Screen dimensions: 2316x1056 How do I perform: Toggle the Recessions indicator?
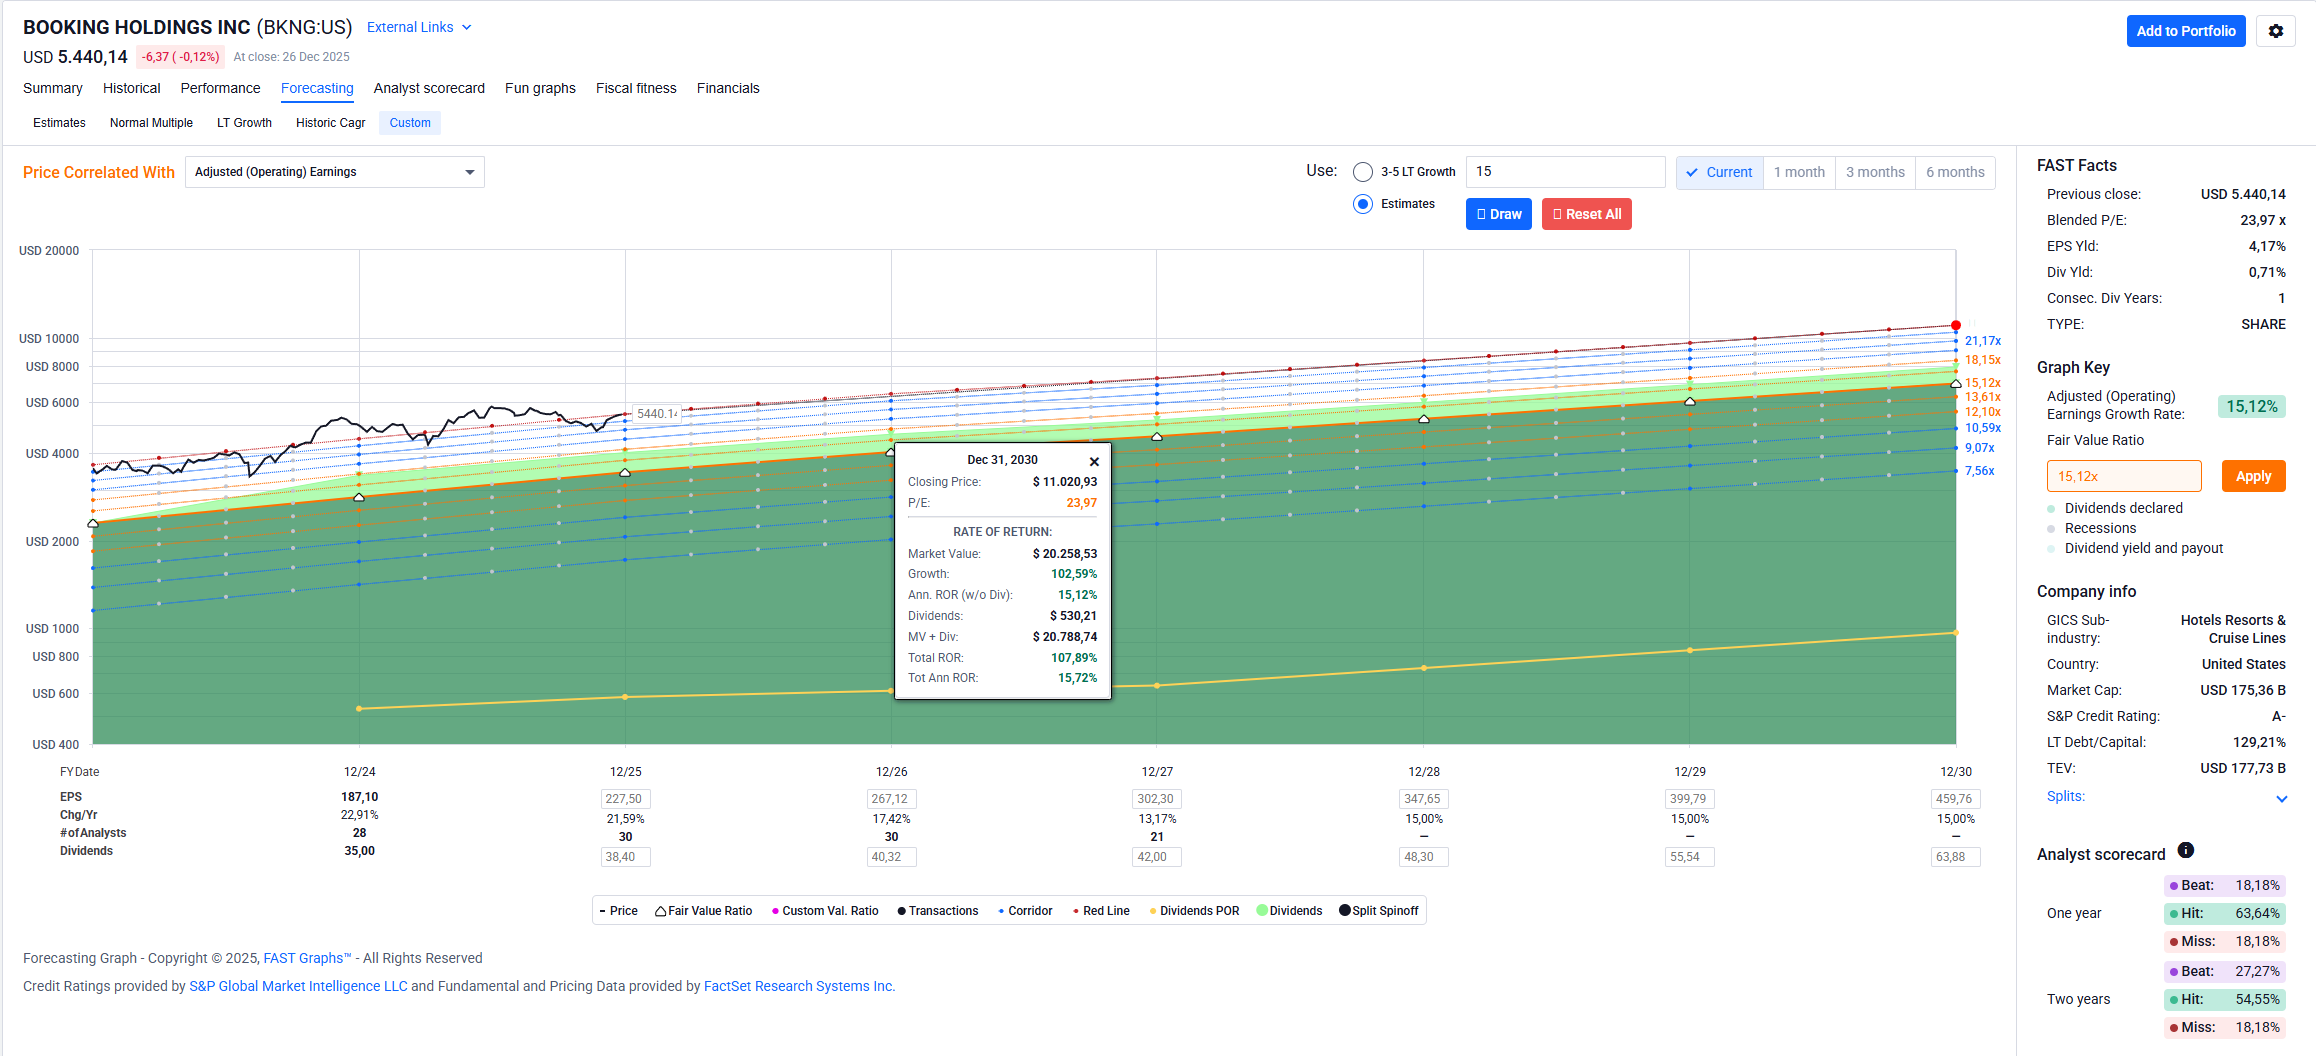pos(2052,529)
